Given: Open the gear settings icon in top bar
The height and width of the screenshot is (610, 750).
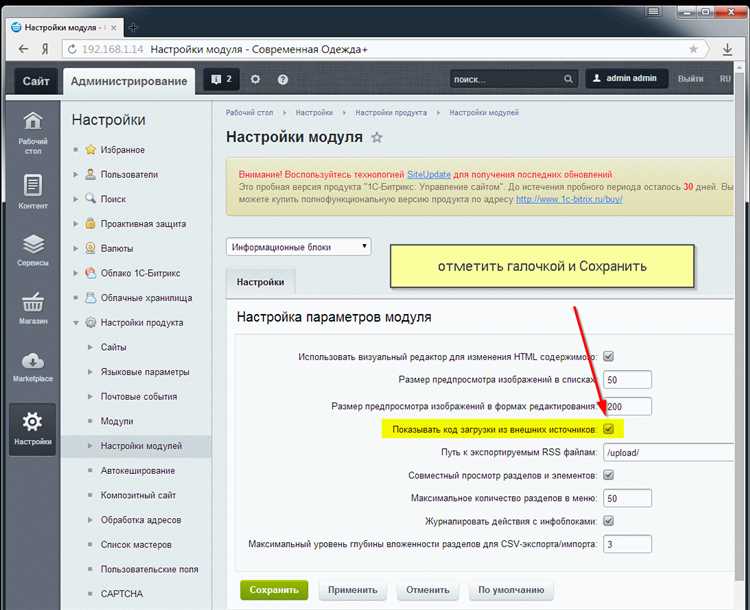Looking at the screenshot, I should pos(255,79).
